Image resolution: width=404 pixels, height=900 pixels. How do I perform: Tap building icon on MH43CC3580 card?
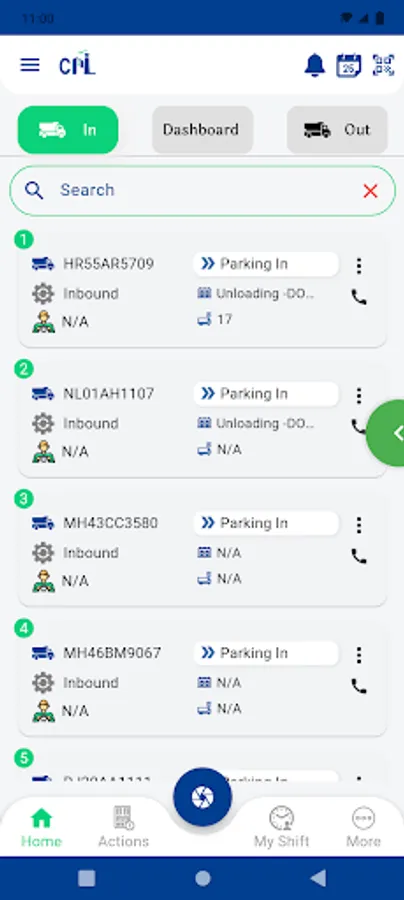(204, 553)
